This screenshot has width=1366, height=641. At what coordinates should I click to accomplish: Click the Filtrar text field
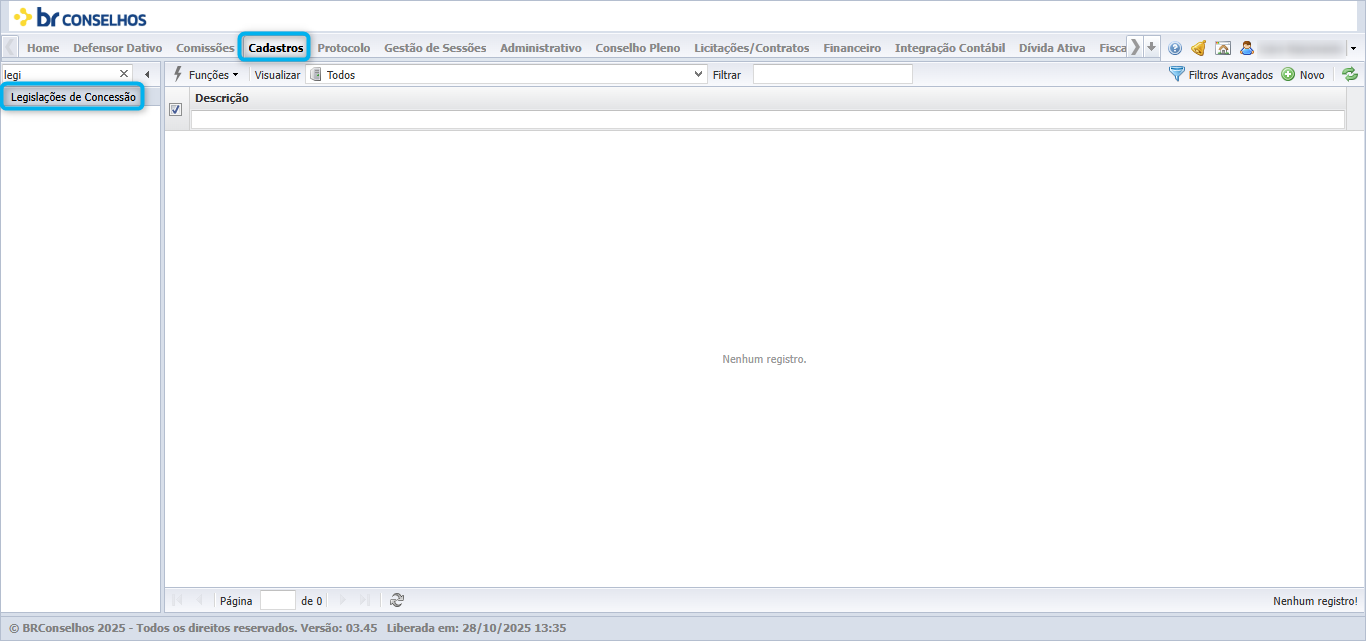click(x=833, y=74)
